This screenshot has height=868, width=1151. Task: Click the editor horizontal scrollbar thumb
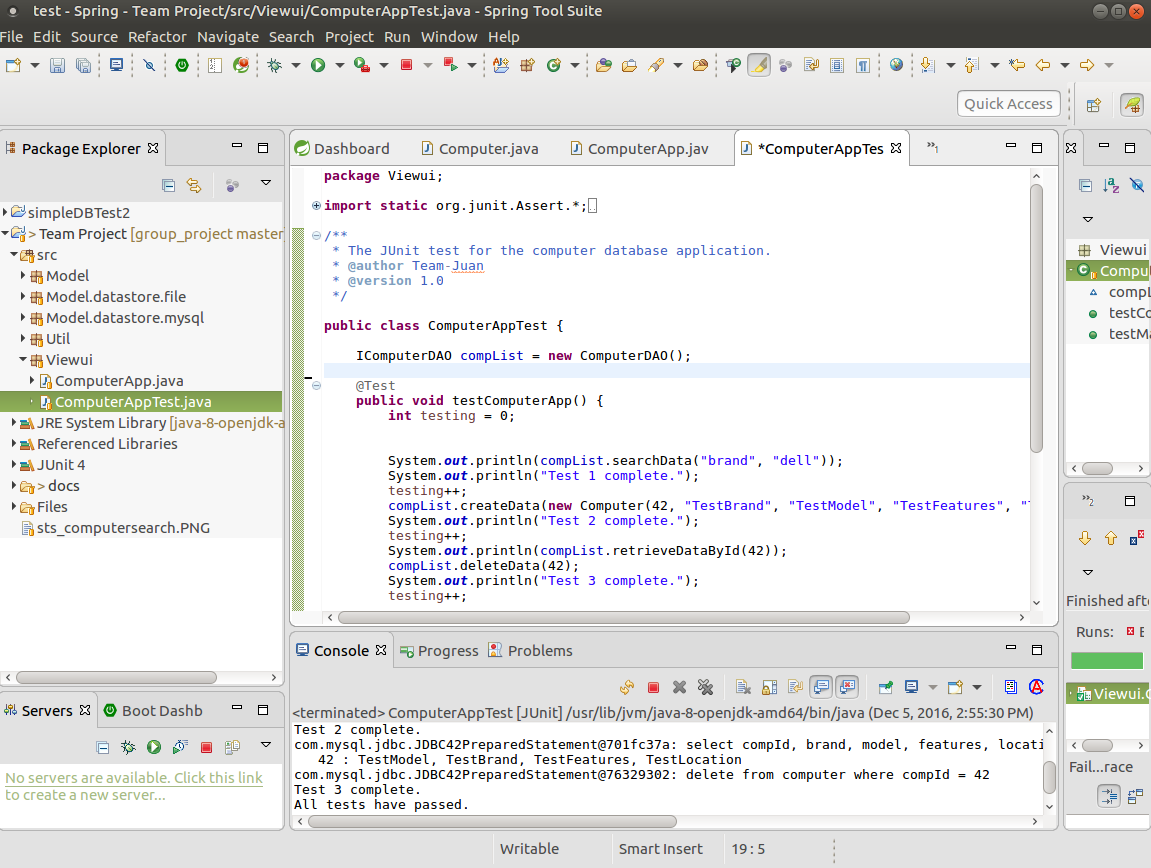pos(623,618)
